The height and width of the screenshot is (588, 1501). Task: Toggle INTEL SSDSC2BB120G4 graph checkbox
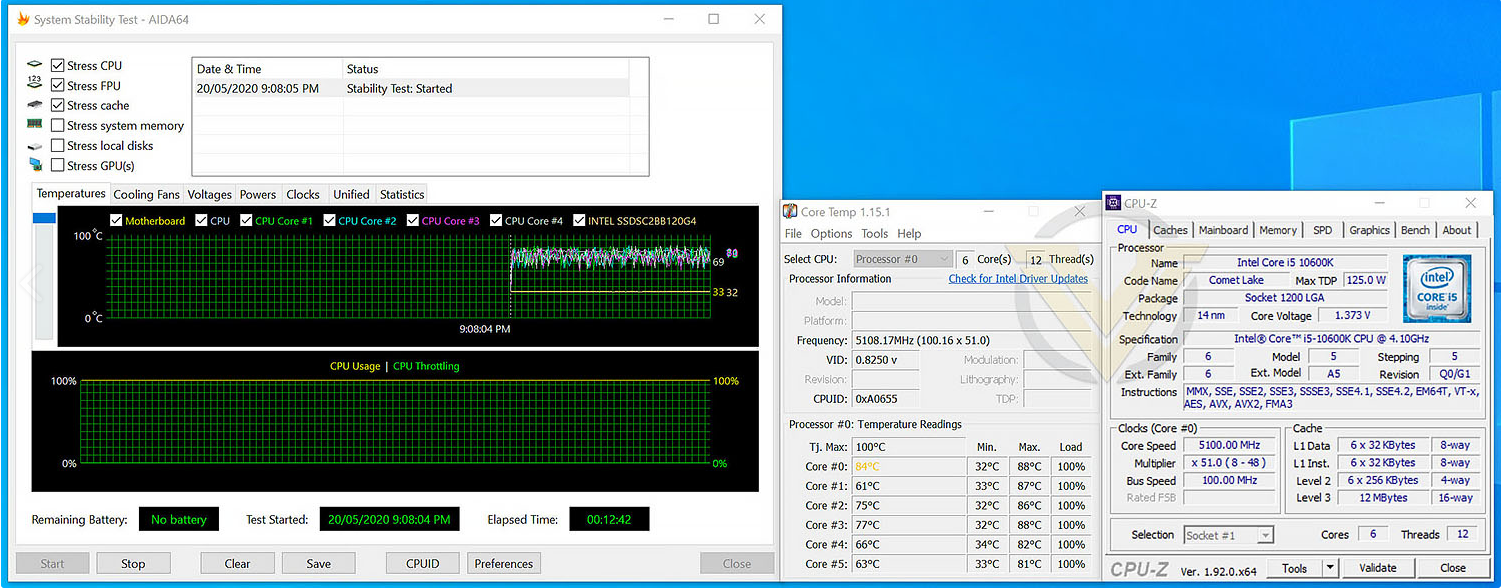coord(579,220)
